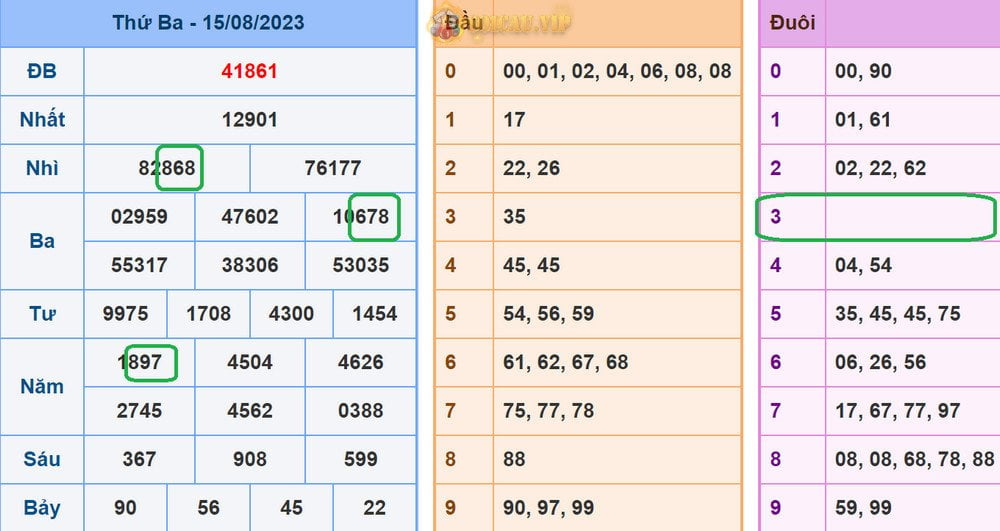
Task: Click the circled number 82868 in Nhì row
Action: click(x=167, y=168)
